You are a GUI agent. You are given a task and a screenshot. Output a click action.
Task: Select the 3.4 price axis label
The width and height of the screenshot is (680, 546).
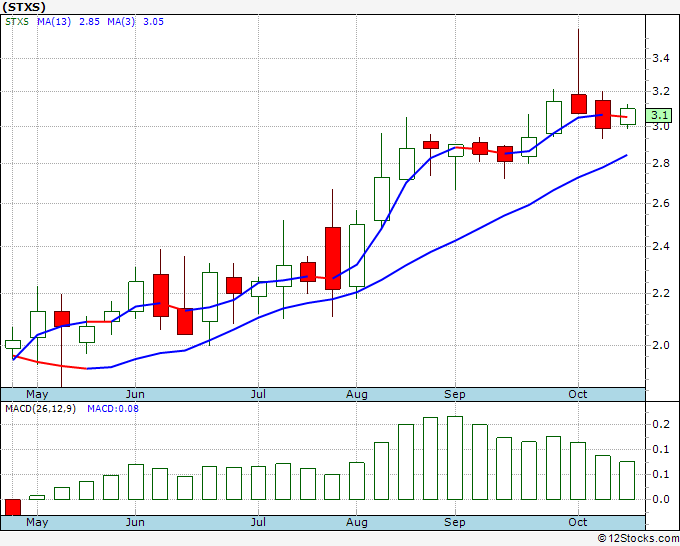coord(661,58)
